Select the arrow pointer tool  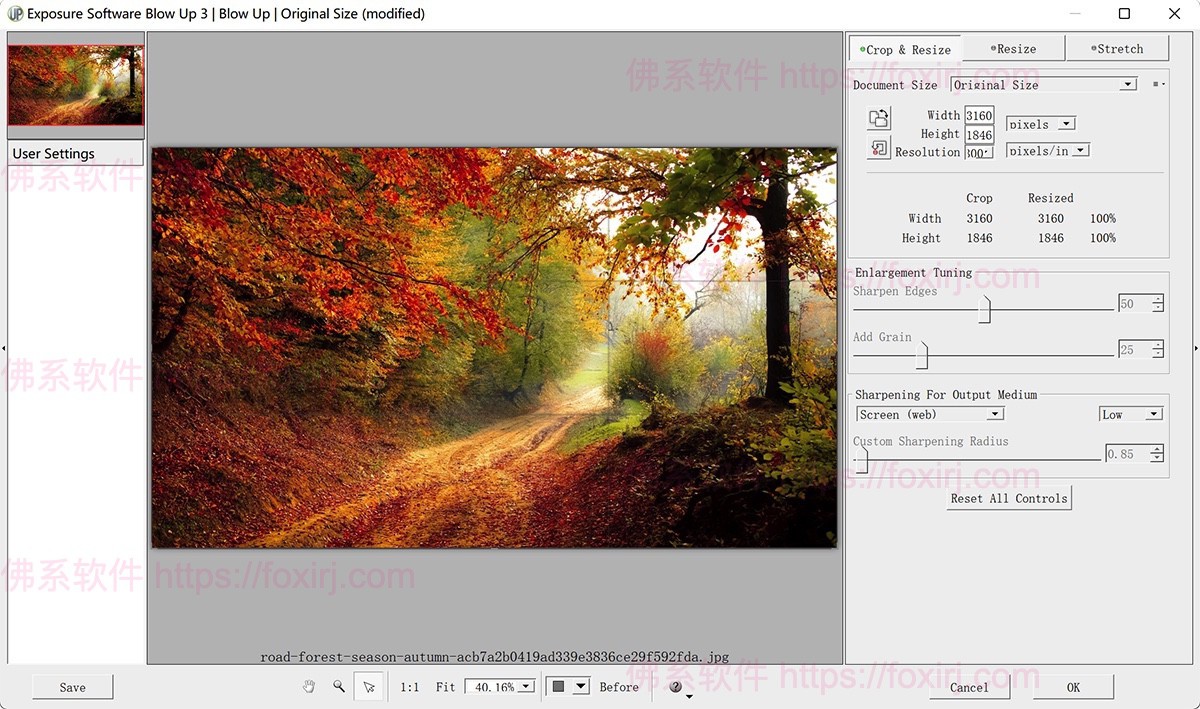[369, 687]
